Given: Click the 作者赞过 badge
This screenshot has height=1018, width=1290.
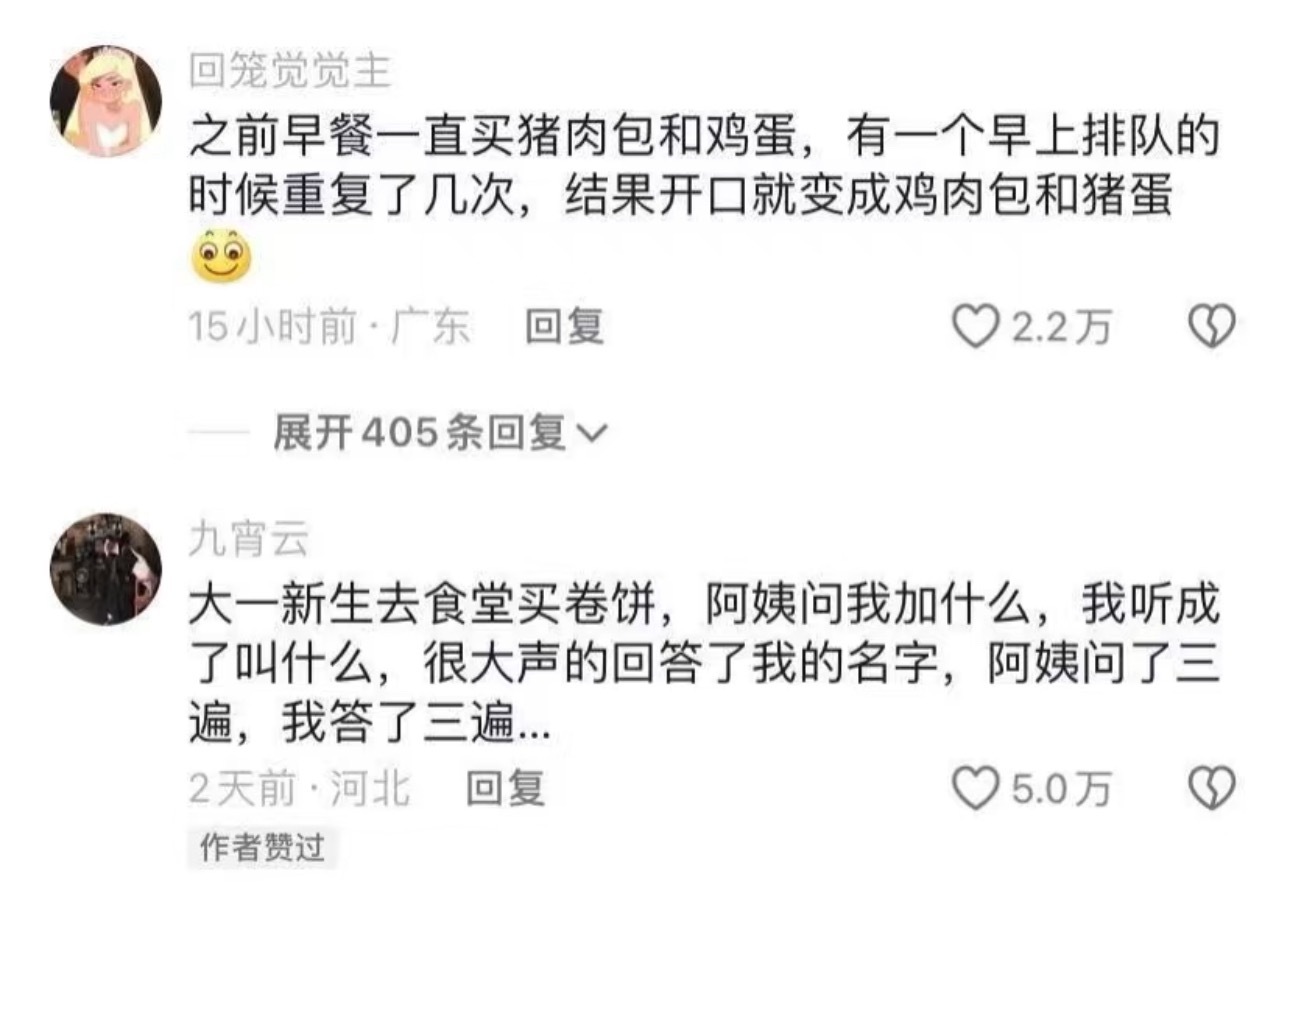Looking at the screenshot, I should point(262,848).
